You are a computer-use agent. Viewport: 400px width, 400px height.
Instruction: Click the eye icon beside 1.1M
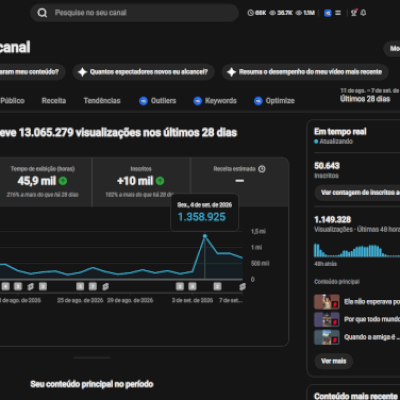point(299,13)
